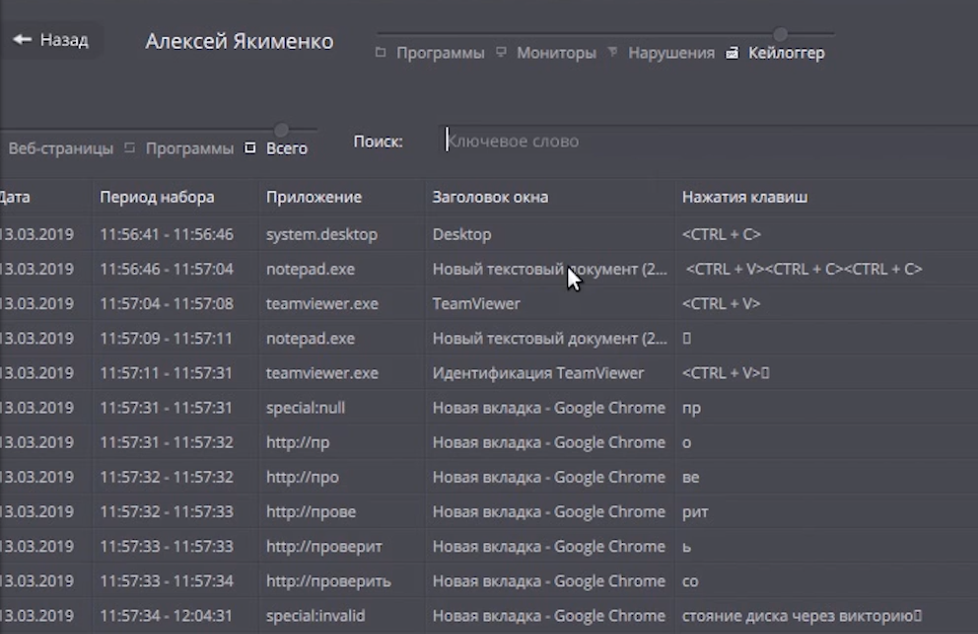The width and height of the screenshot is (978, 634).
Task: Select the period 11:56:46 - 11:57:04
Action: 167,269
